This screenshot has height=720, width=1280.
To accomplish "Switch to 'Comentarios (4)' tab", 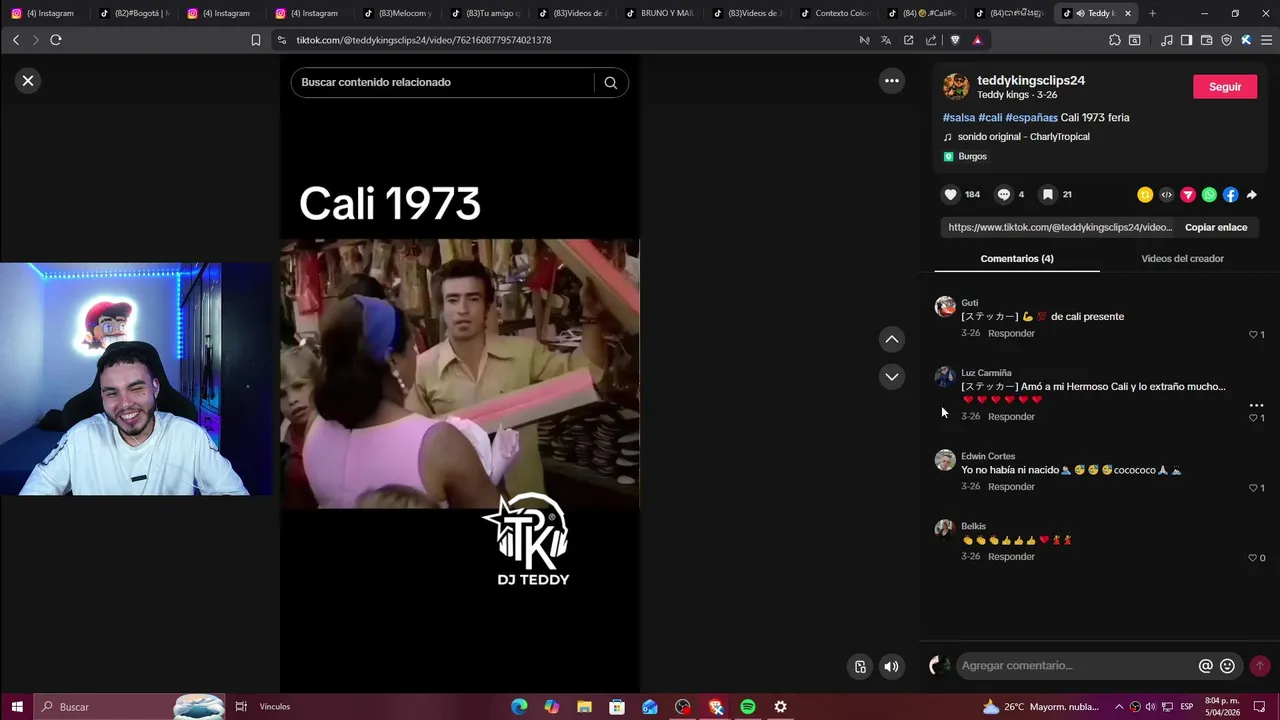I will pos(1017,259).
